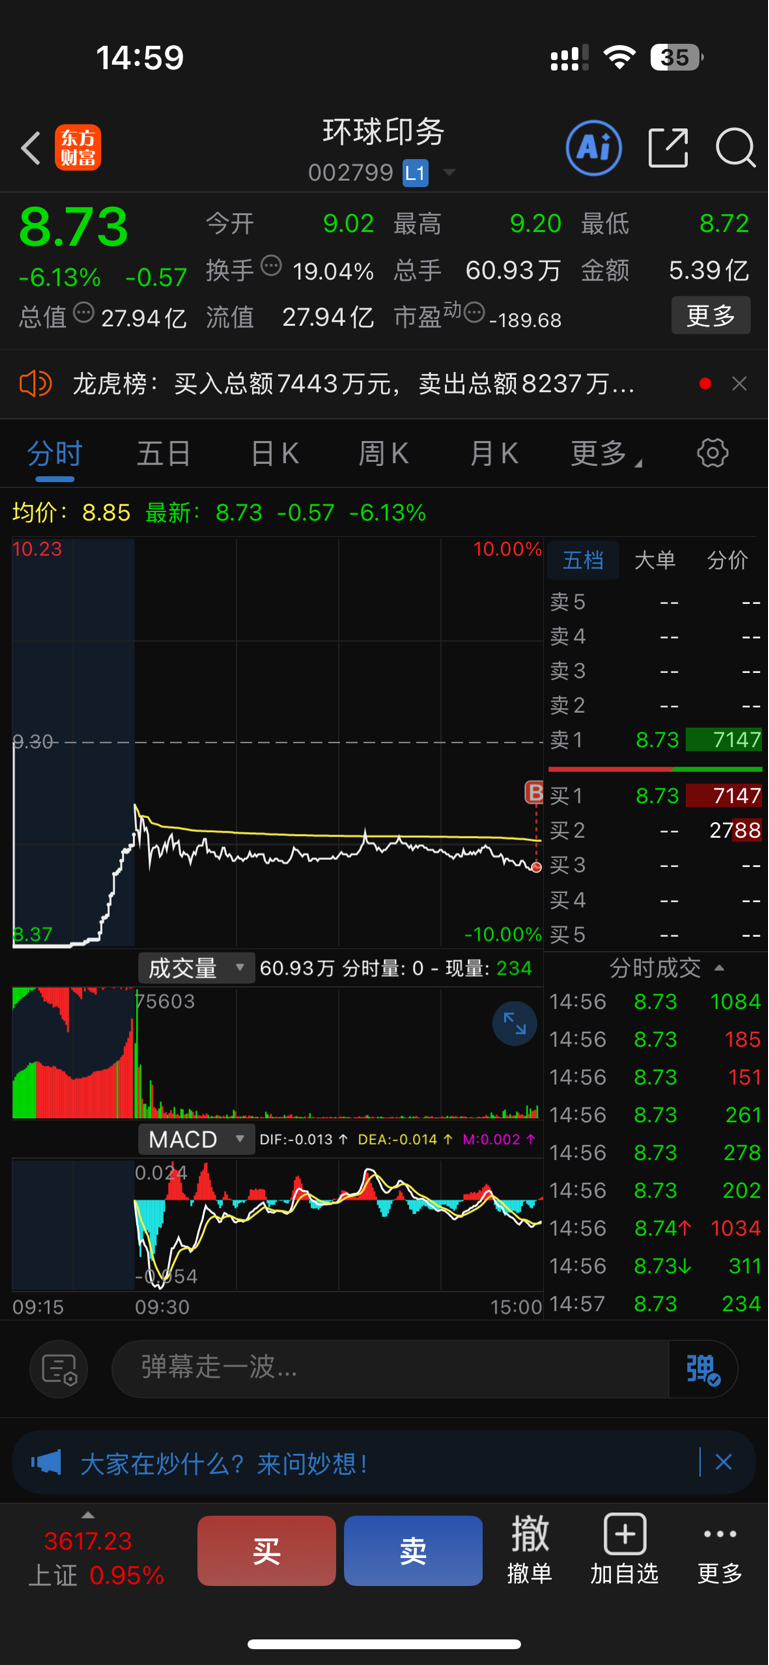Open the 成交量 indicator dropdown
The width and height of the screenshot is (769, 1665).
click(x=196, y=968)
